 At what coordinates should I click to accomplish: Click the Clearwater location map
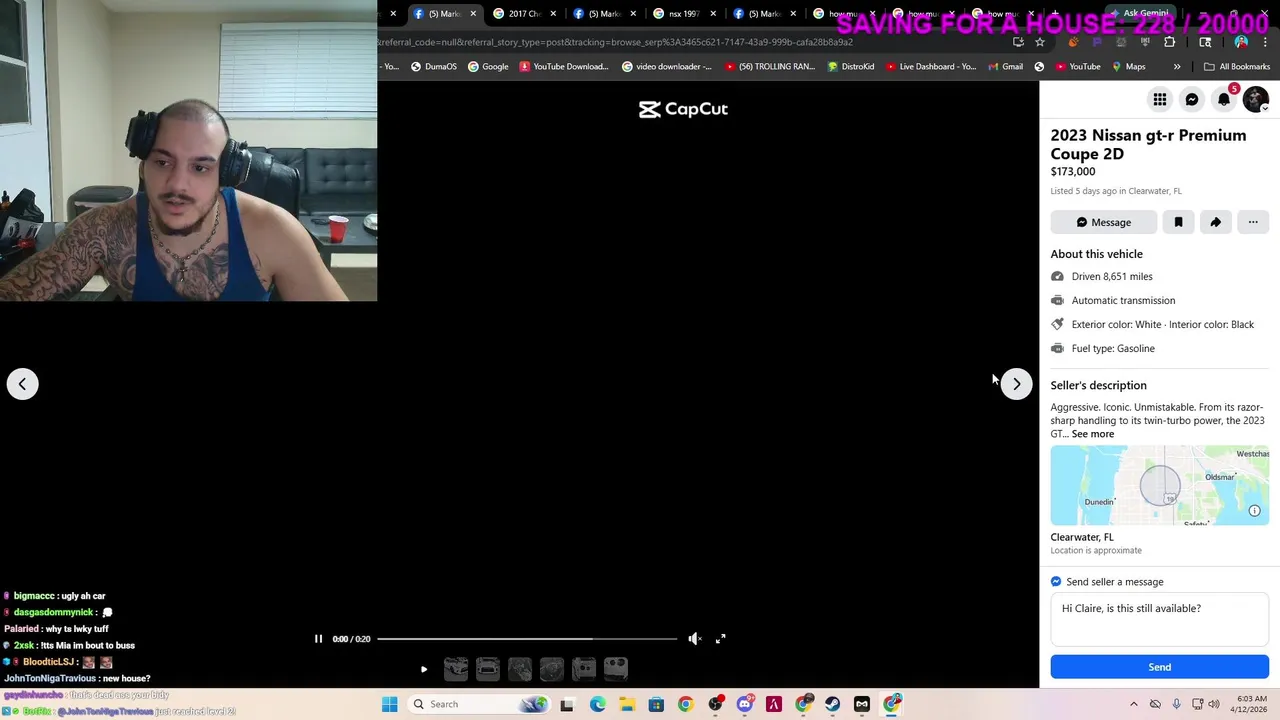point(1160,486)
